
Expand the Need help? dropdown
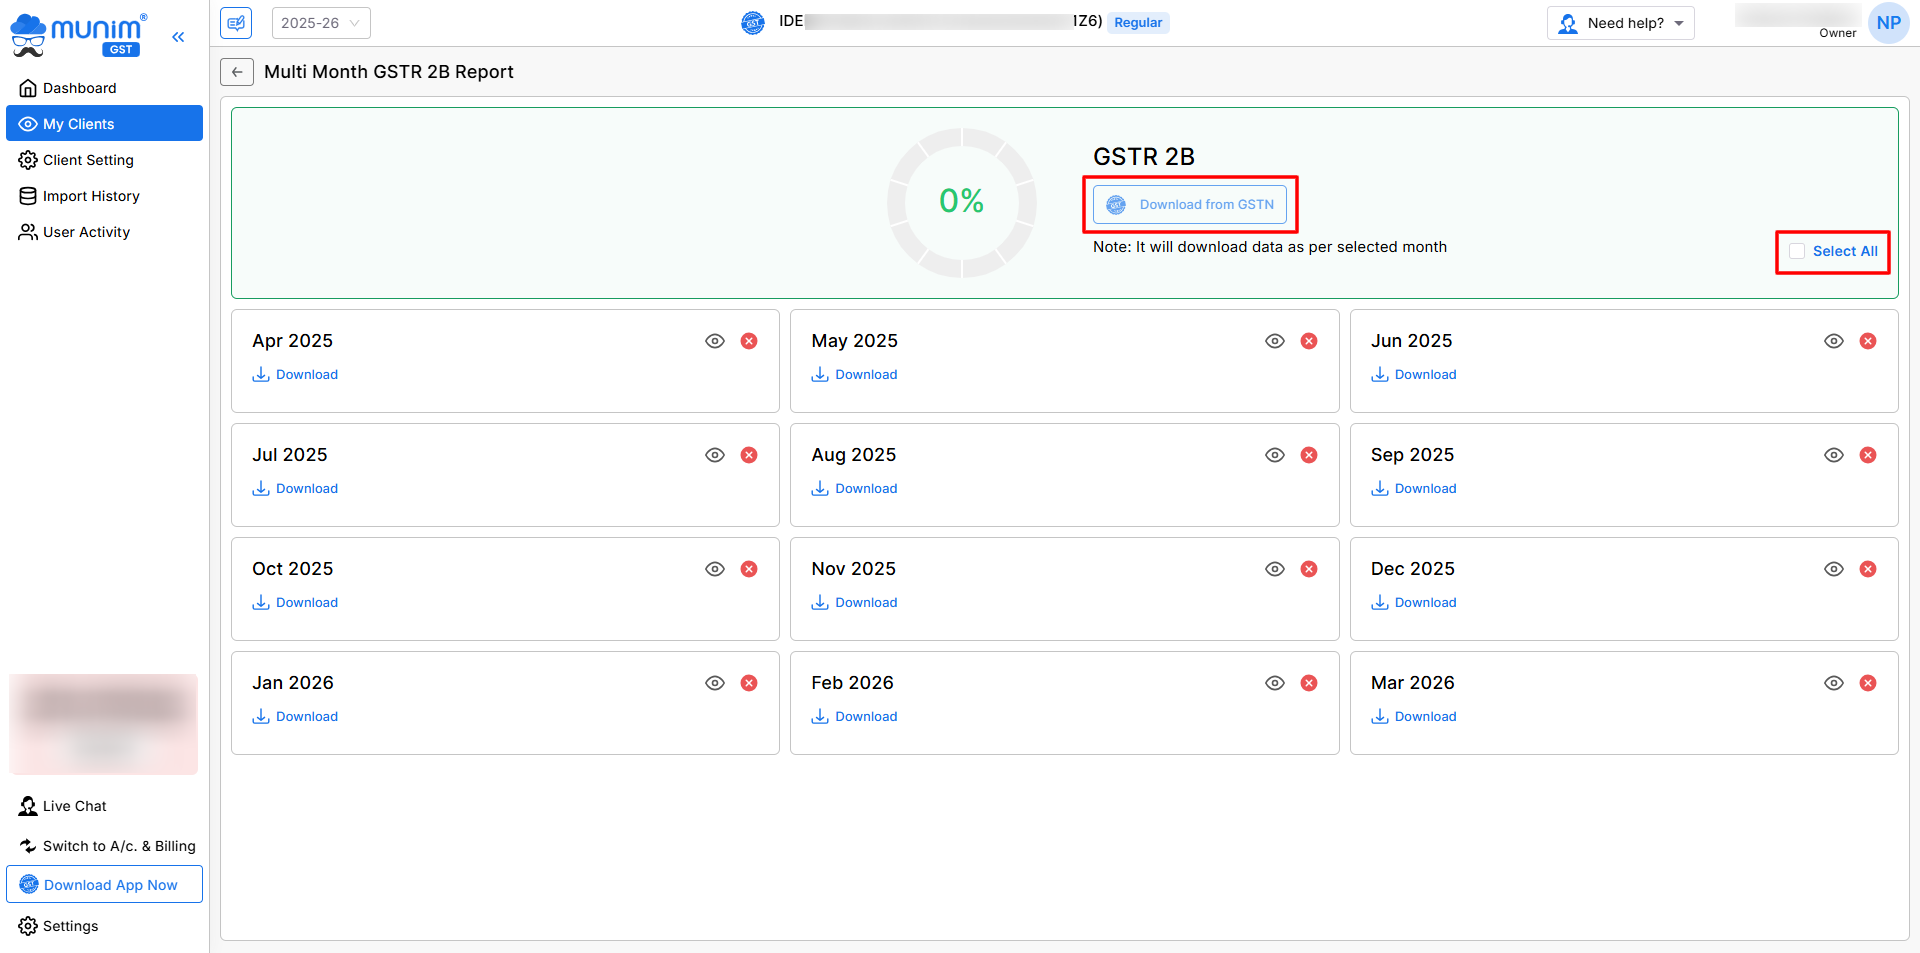click(1620, 23)
